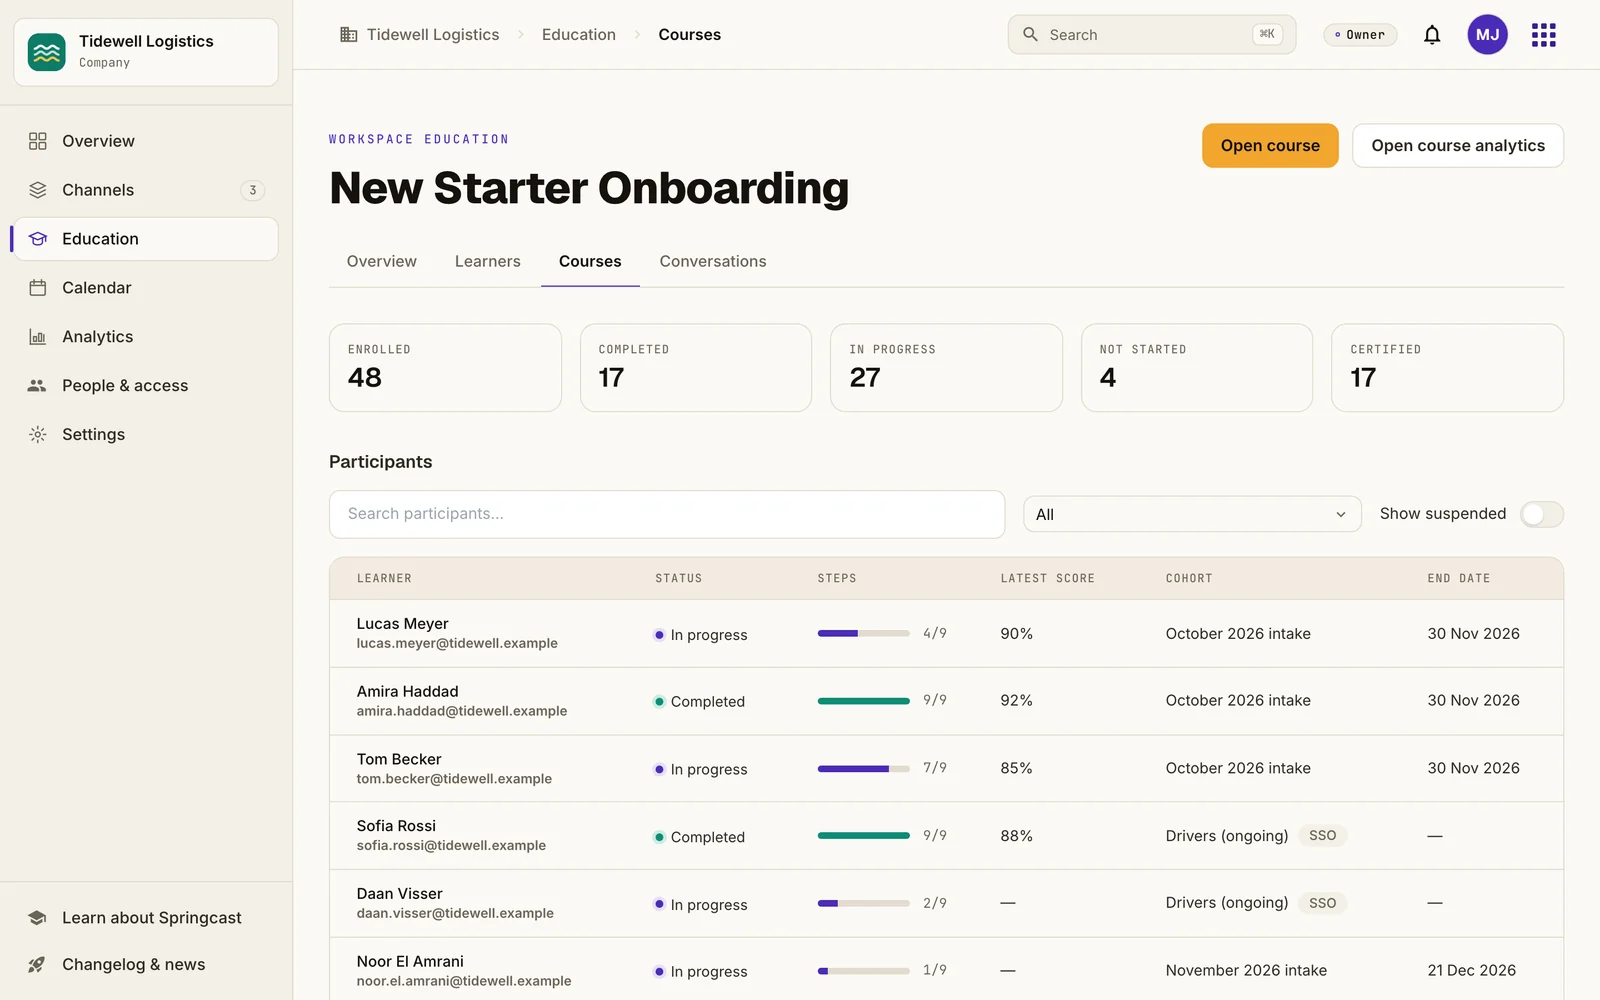Expand the Tidewell Logistics company switcher
Image resolution: width=1600 pixels, height=1000 pixels.
click(x=146, y=52)
